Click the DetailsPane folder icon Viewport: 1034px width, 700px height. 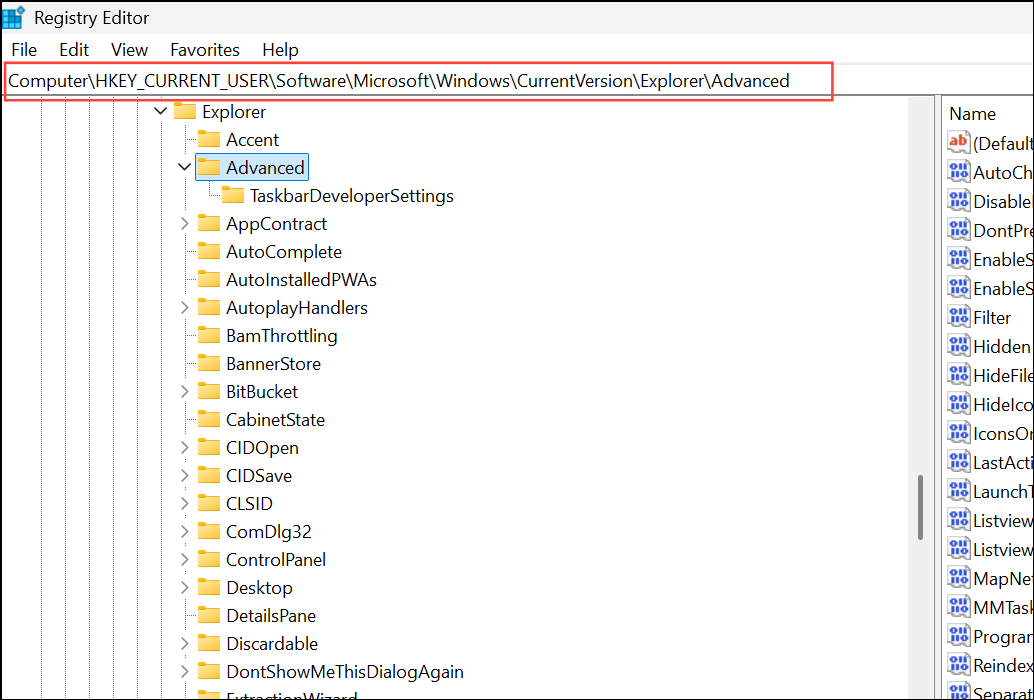coord(209,616)
